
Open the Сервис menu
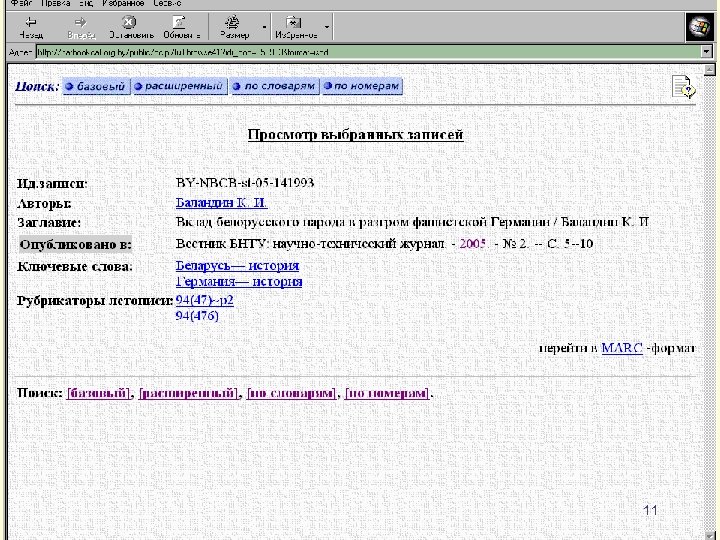pos(167,3)
